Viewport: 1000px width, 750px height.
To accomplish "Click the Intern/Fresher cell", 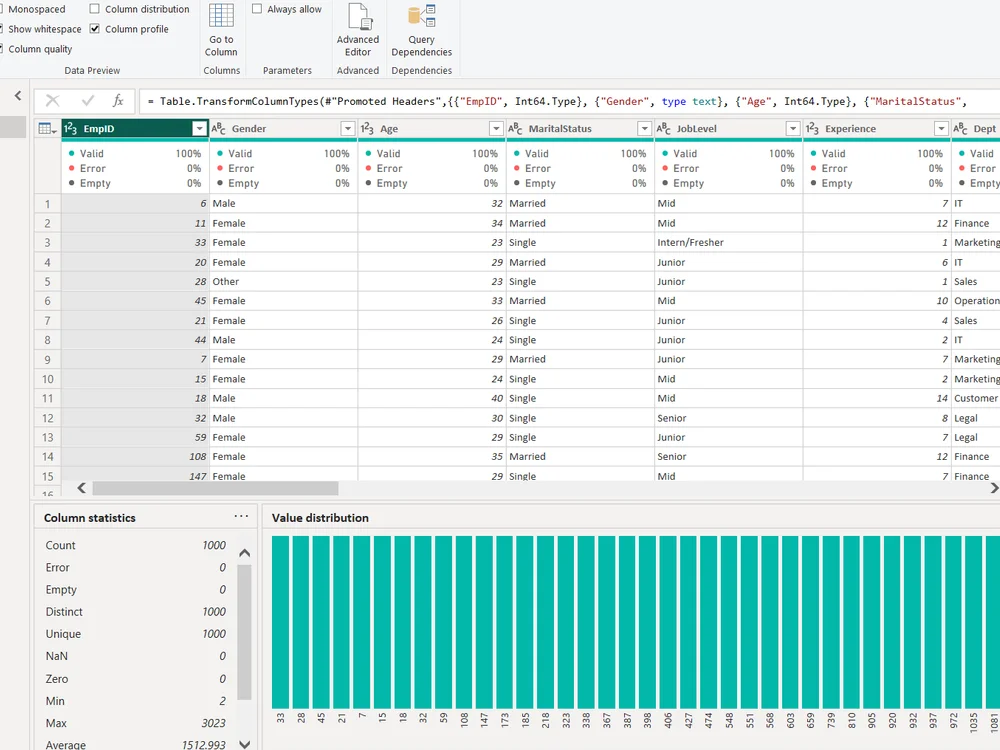I will (x=728, y=242).
